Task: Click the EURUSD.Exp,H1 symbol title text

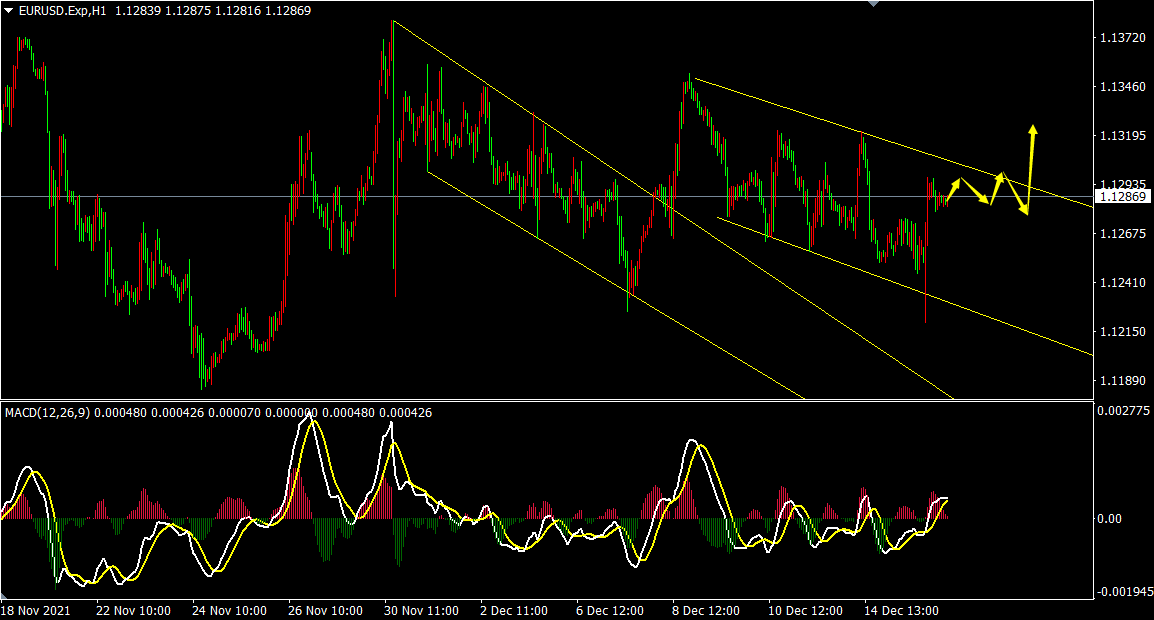Action: [63, 11]
